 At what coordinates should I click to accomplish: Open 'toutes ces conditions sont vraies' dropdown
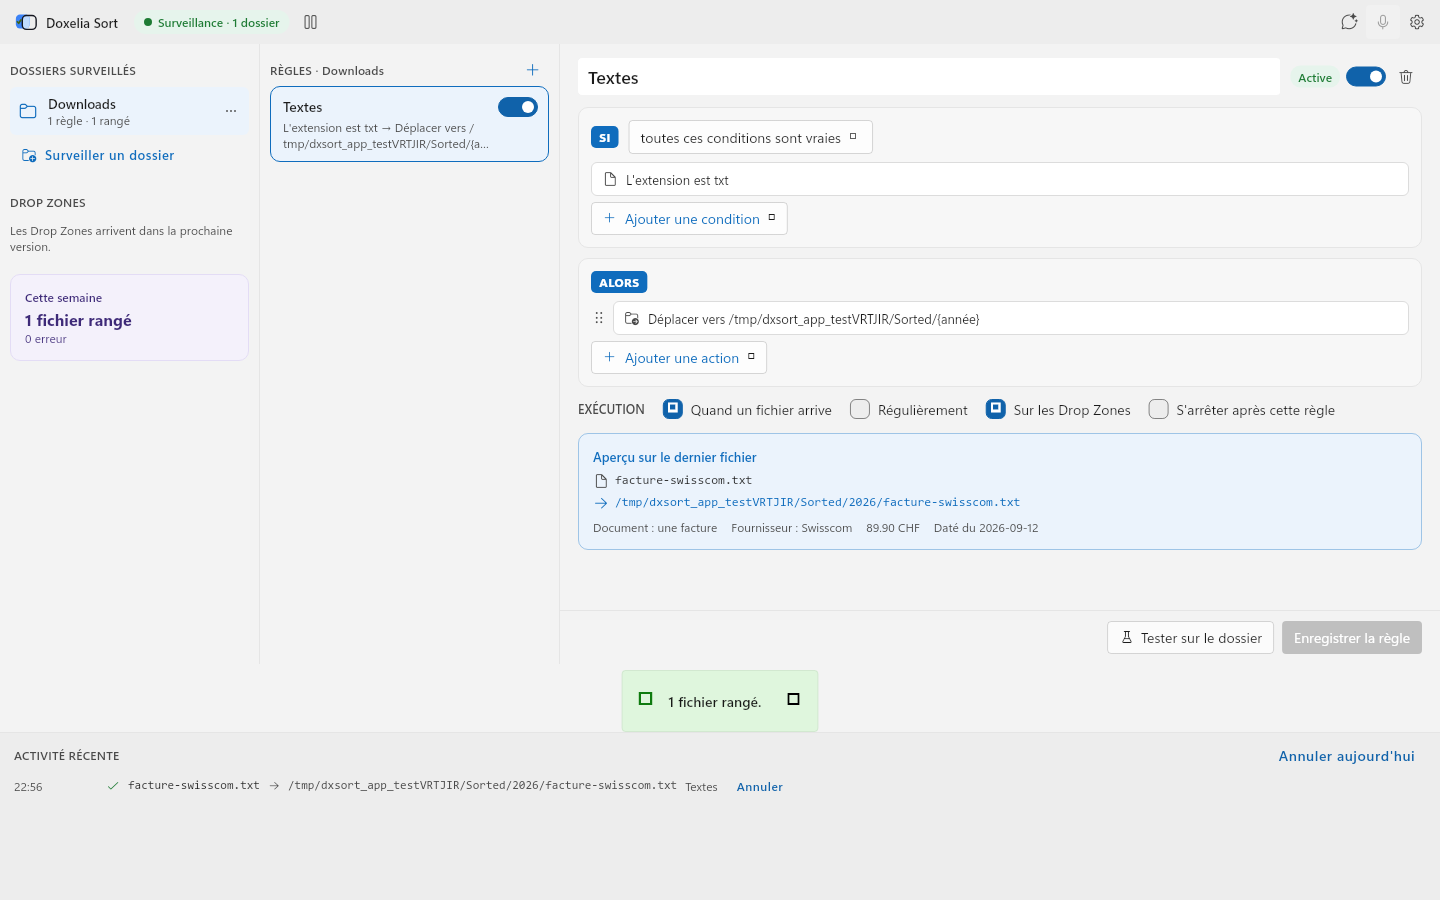[750, 138]
